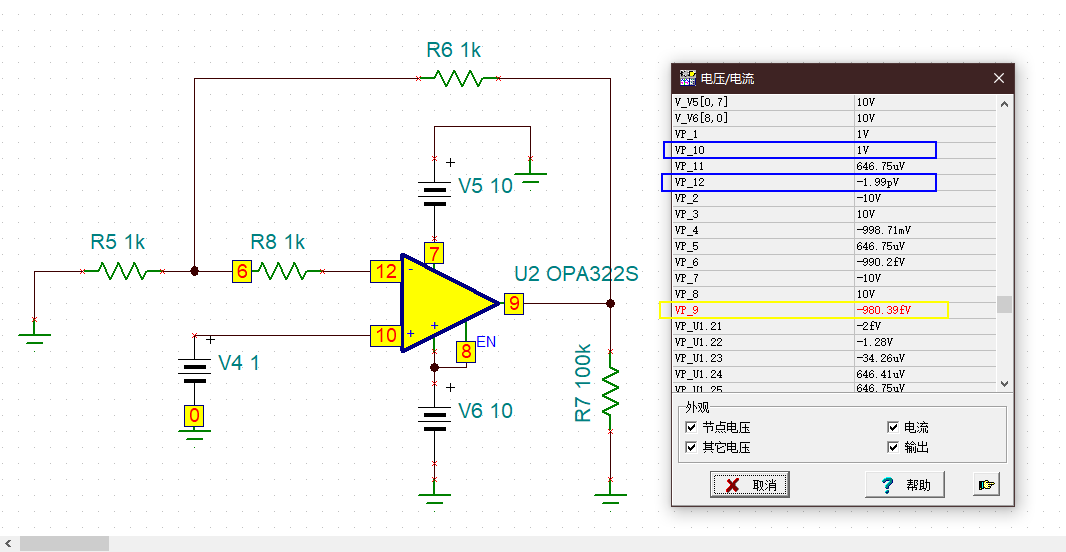Select the R7 100k resistor symbol

point(611,391)
